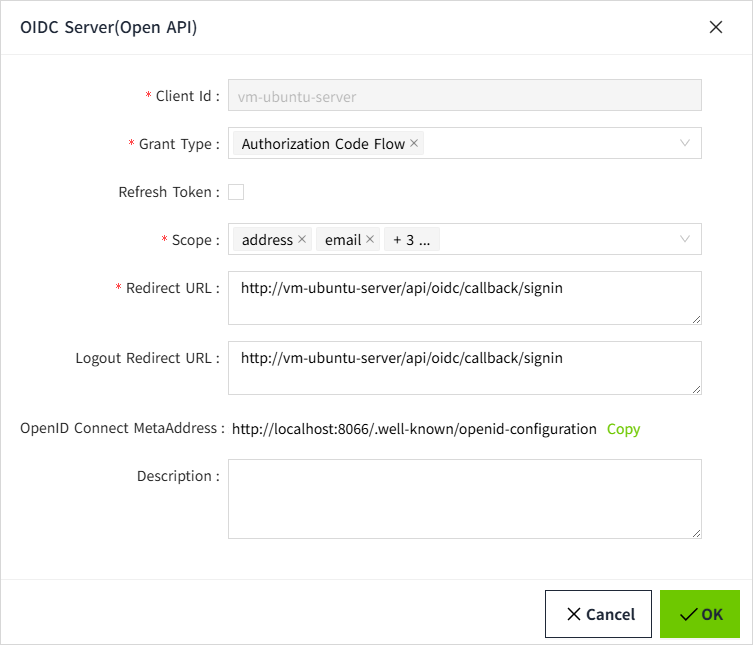Remove the Authorization Code Flow tag
Screen dimensions: 753x645
tap(414, 144)
